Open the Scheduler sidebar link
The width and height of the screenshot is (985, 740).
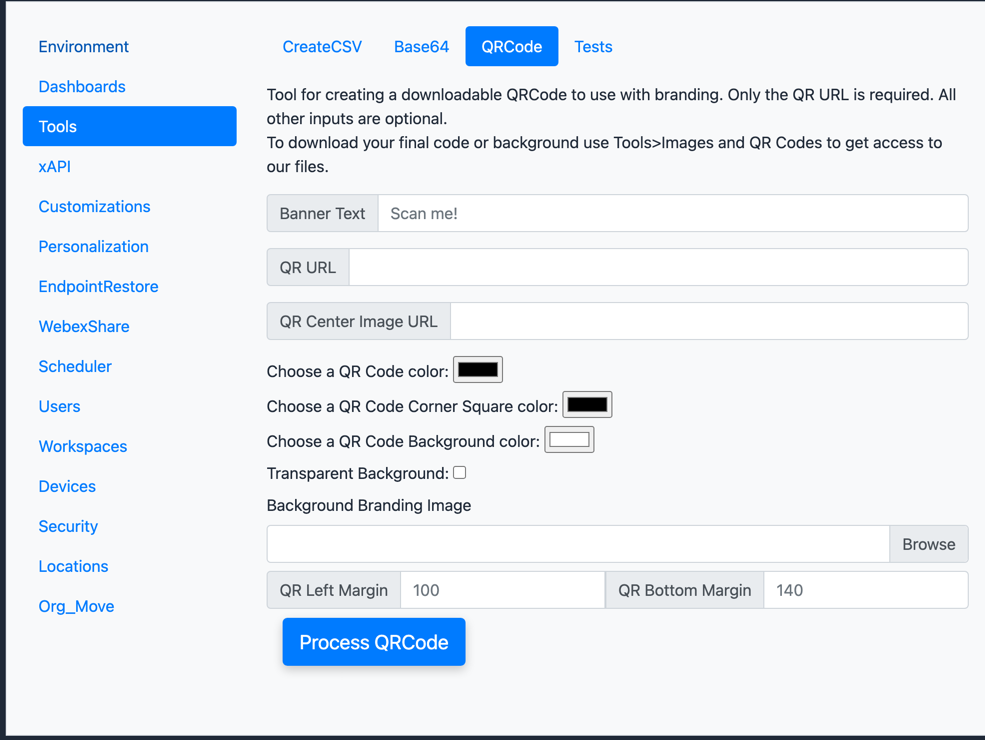[75, 367]
